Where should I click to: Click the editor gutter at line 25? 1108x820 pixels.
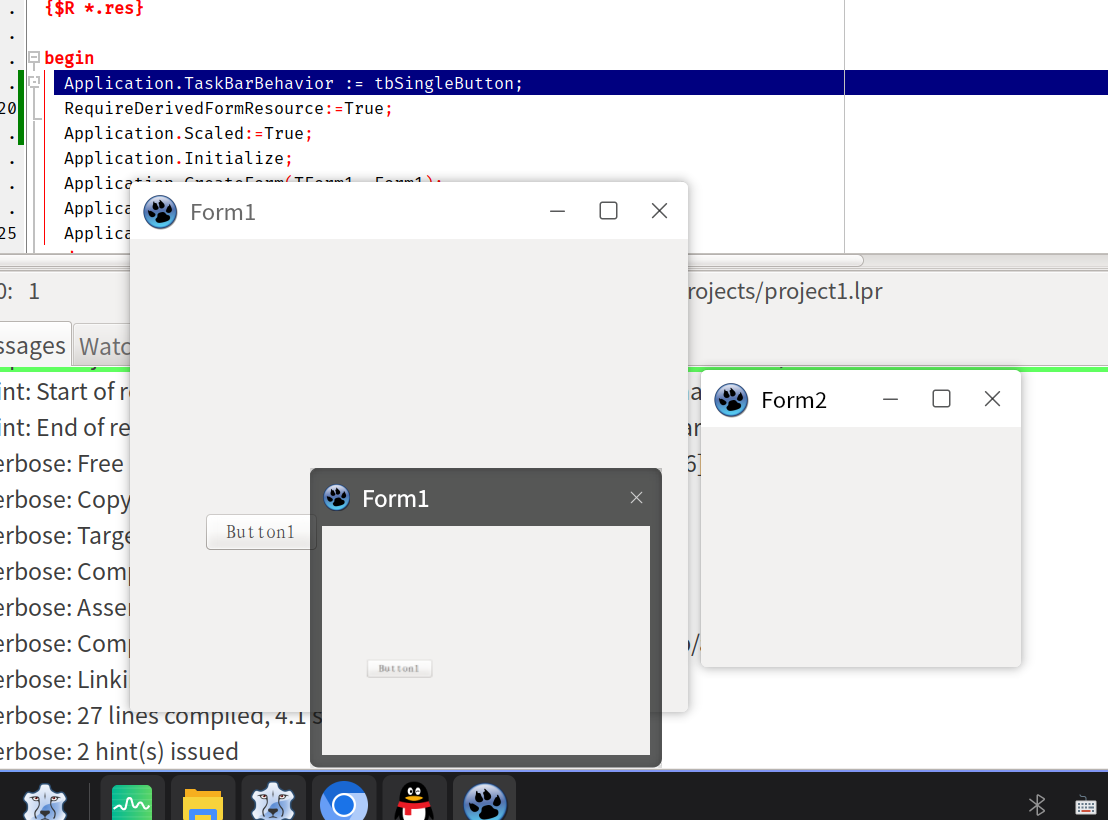[8, 233]
